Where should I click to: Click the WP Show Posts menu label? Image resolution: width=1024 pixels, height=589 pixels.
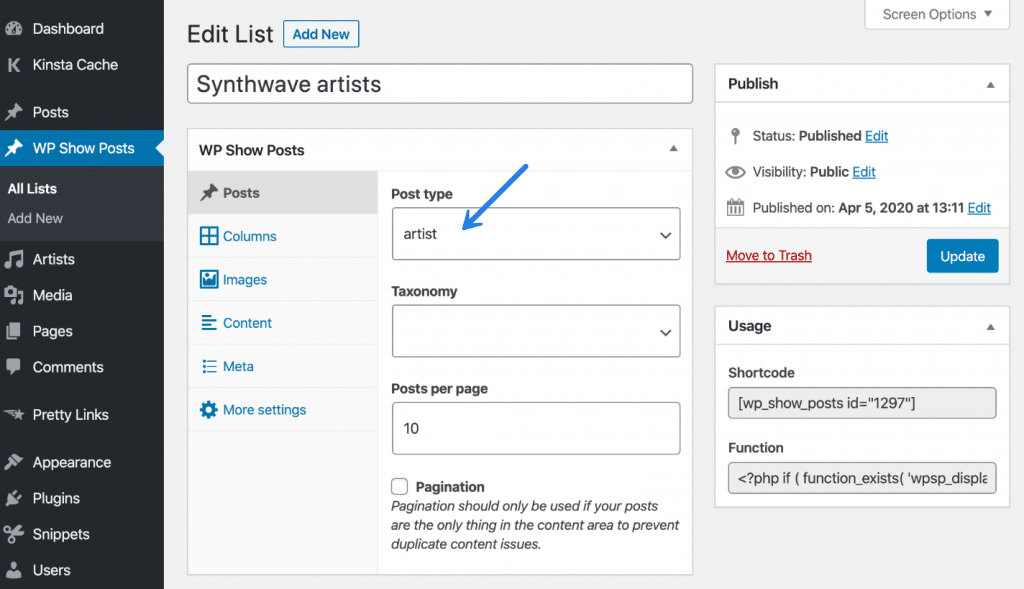pyautogui.click(x=84, y=148)
